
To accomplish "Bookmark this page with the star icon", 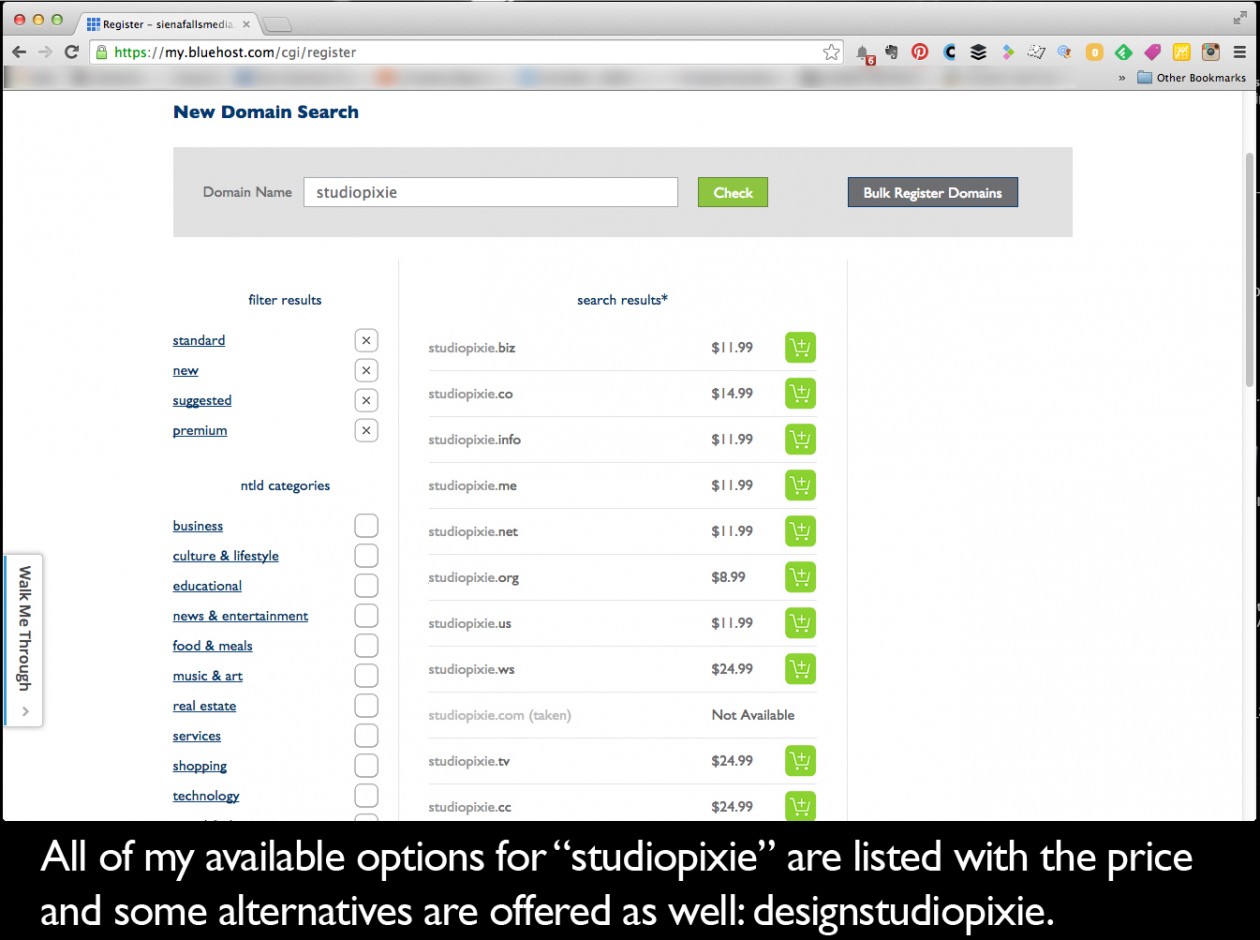I will [x=831, y=52].
